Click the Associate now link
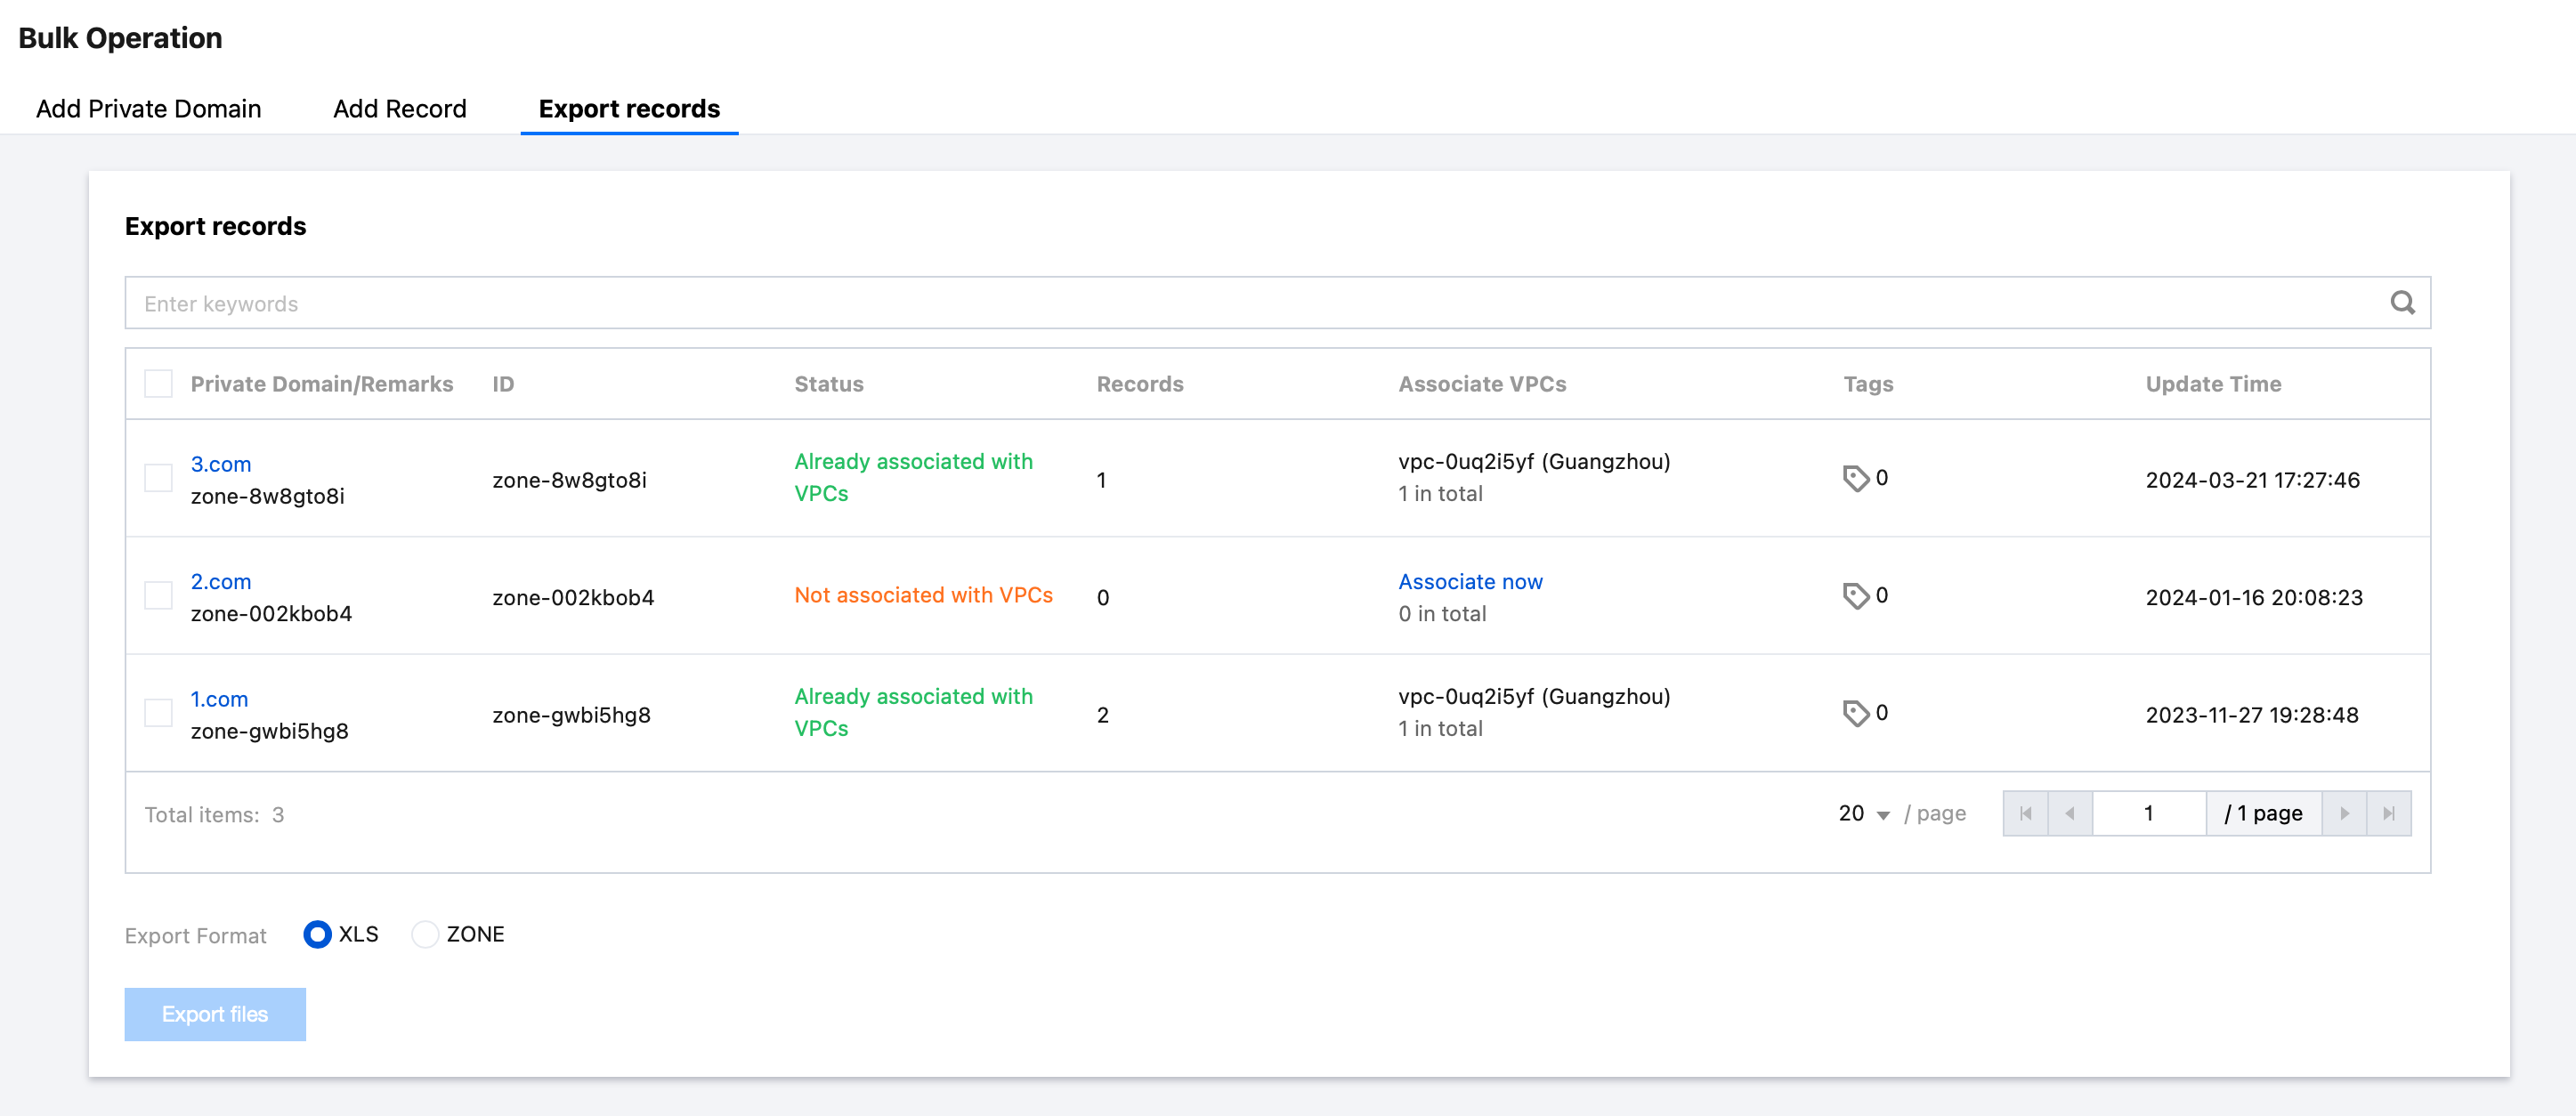Screen dimensions: 2576x1116 1469,582
